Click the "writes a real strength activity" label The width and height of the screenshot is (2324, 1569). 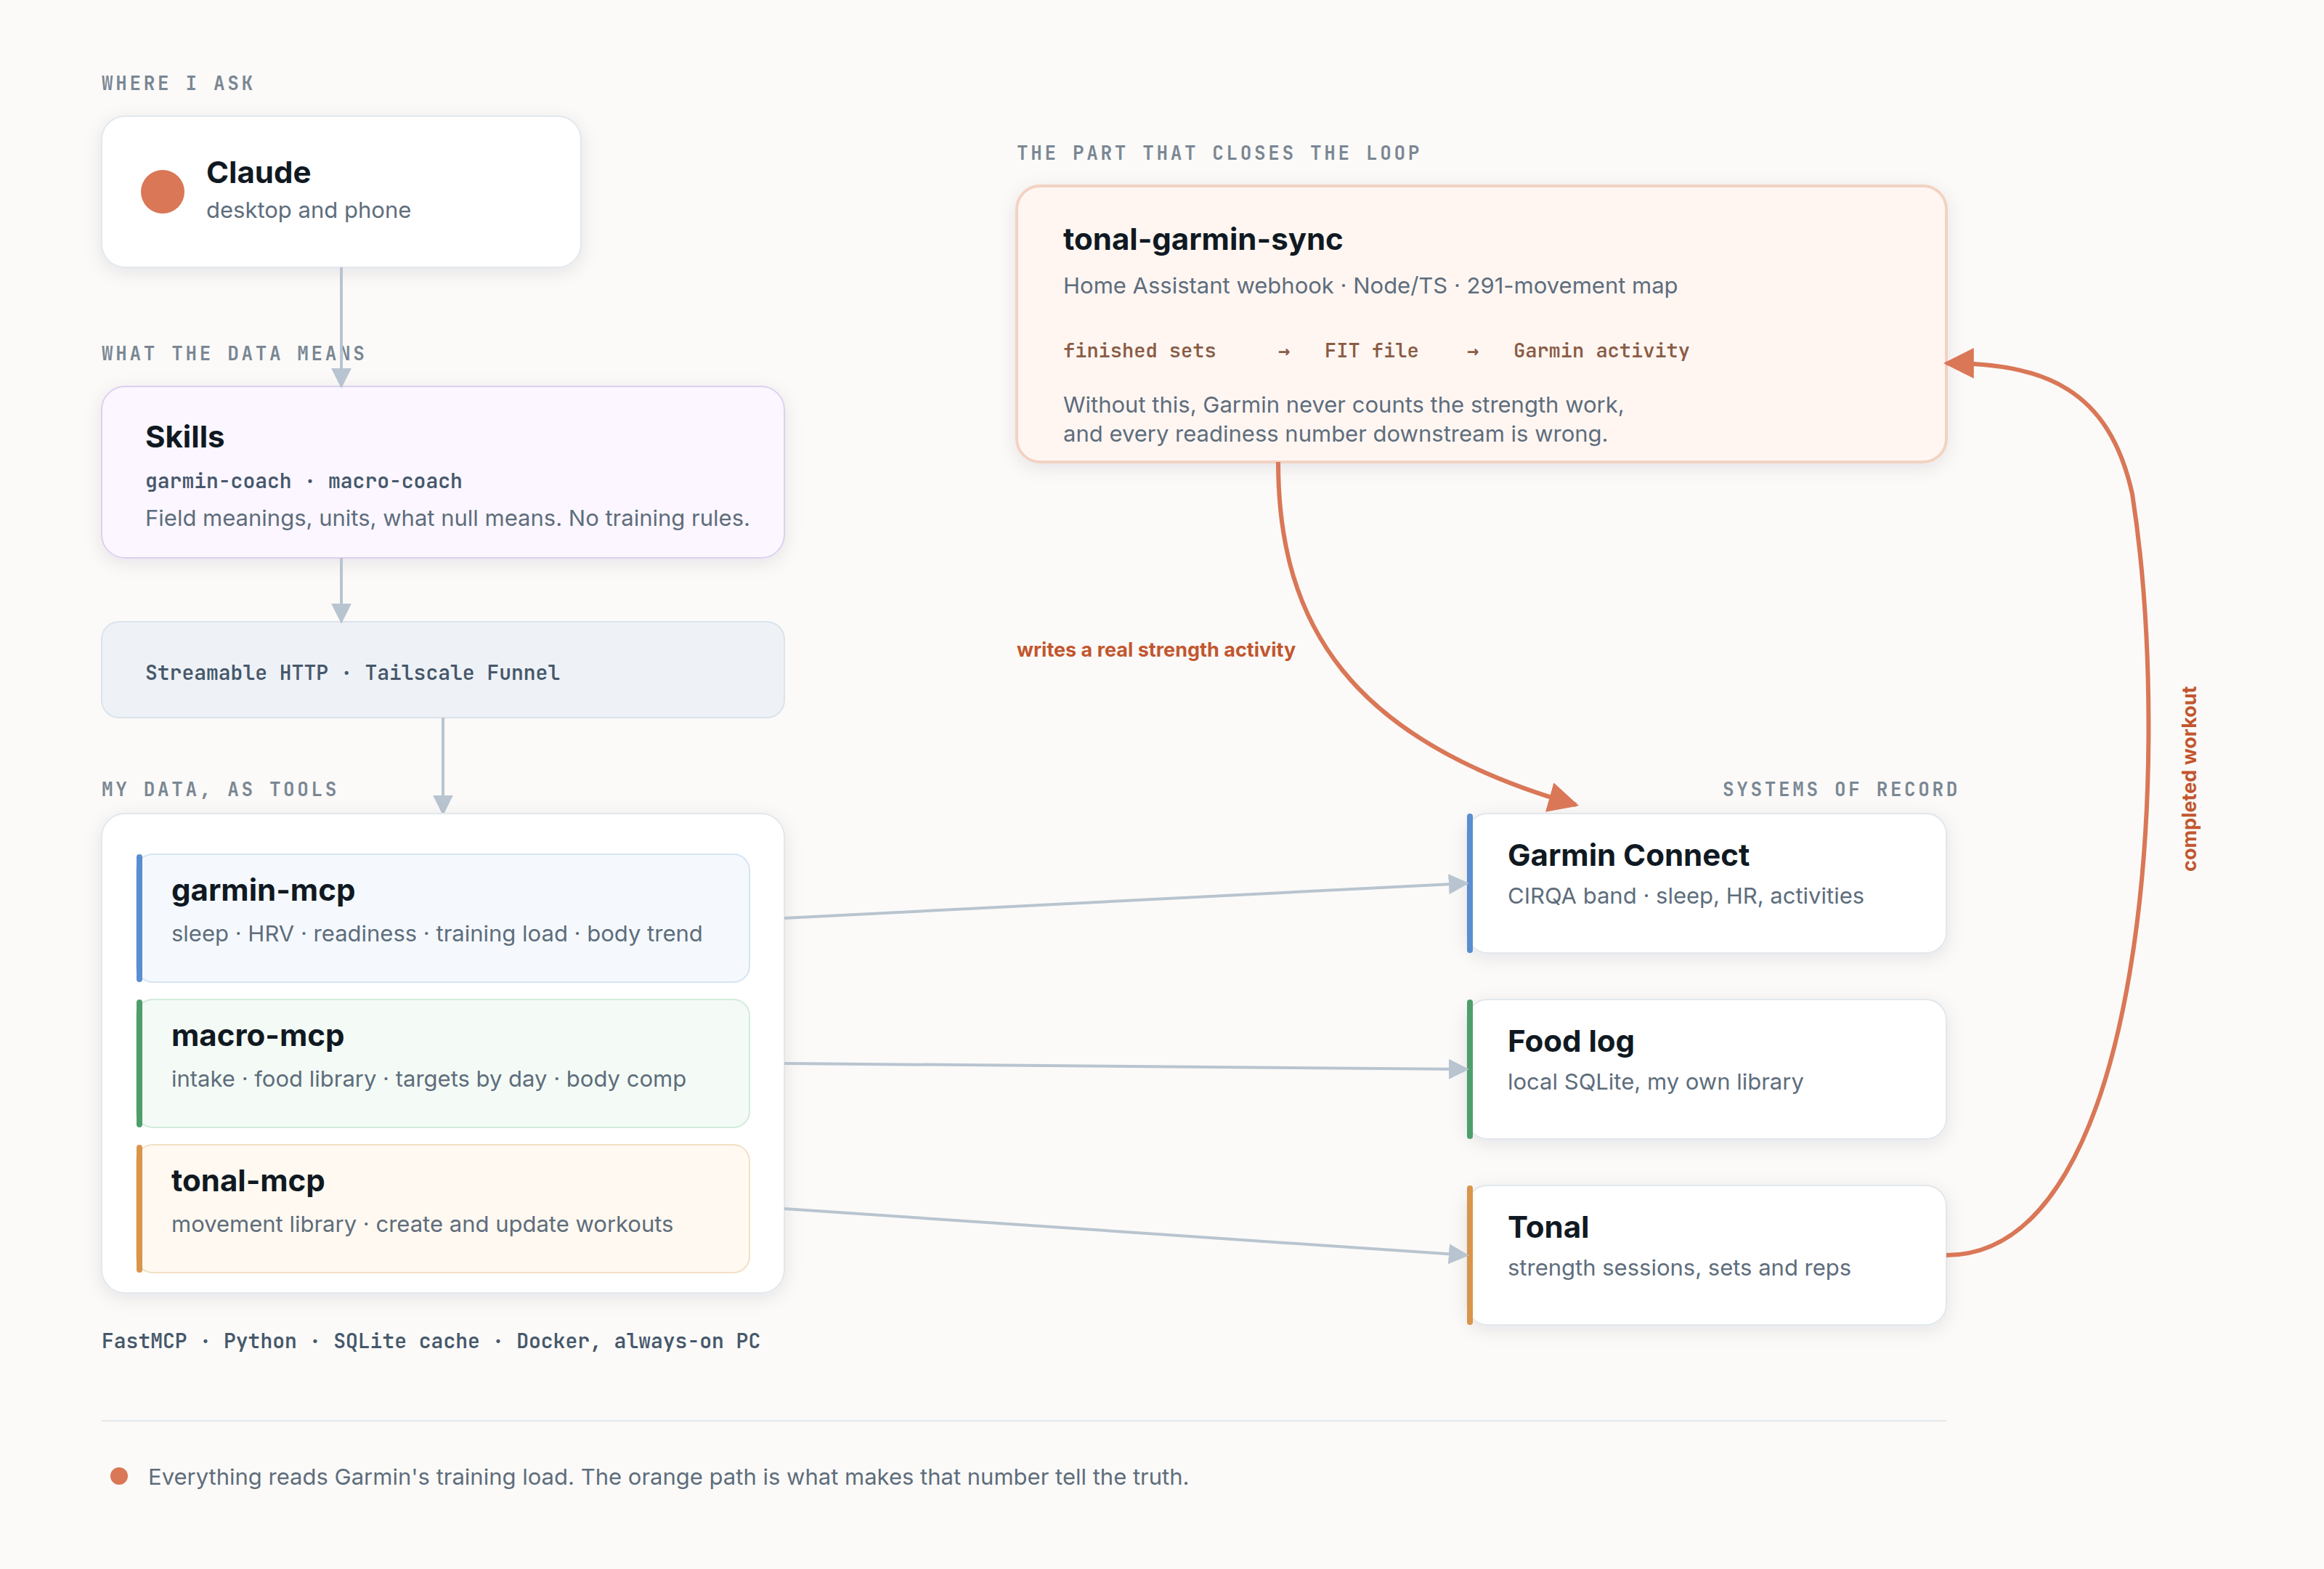[x=1155, y=650]
